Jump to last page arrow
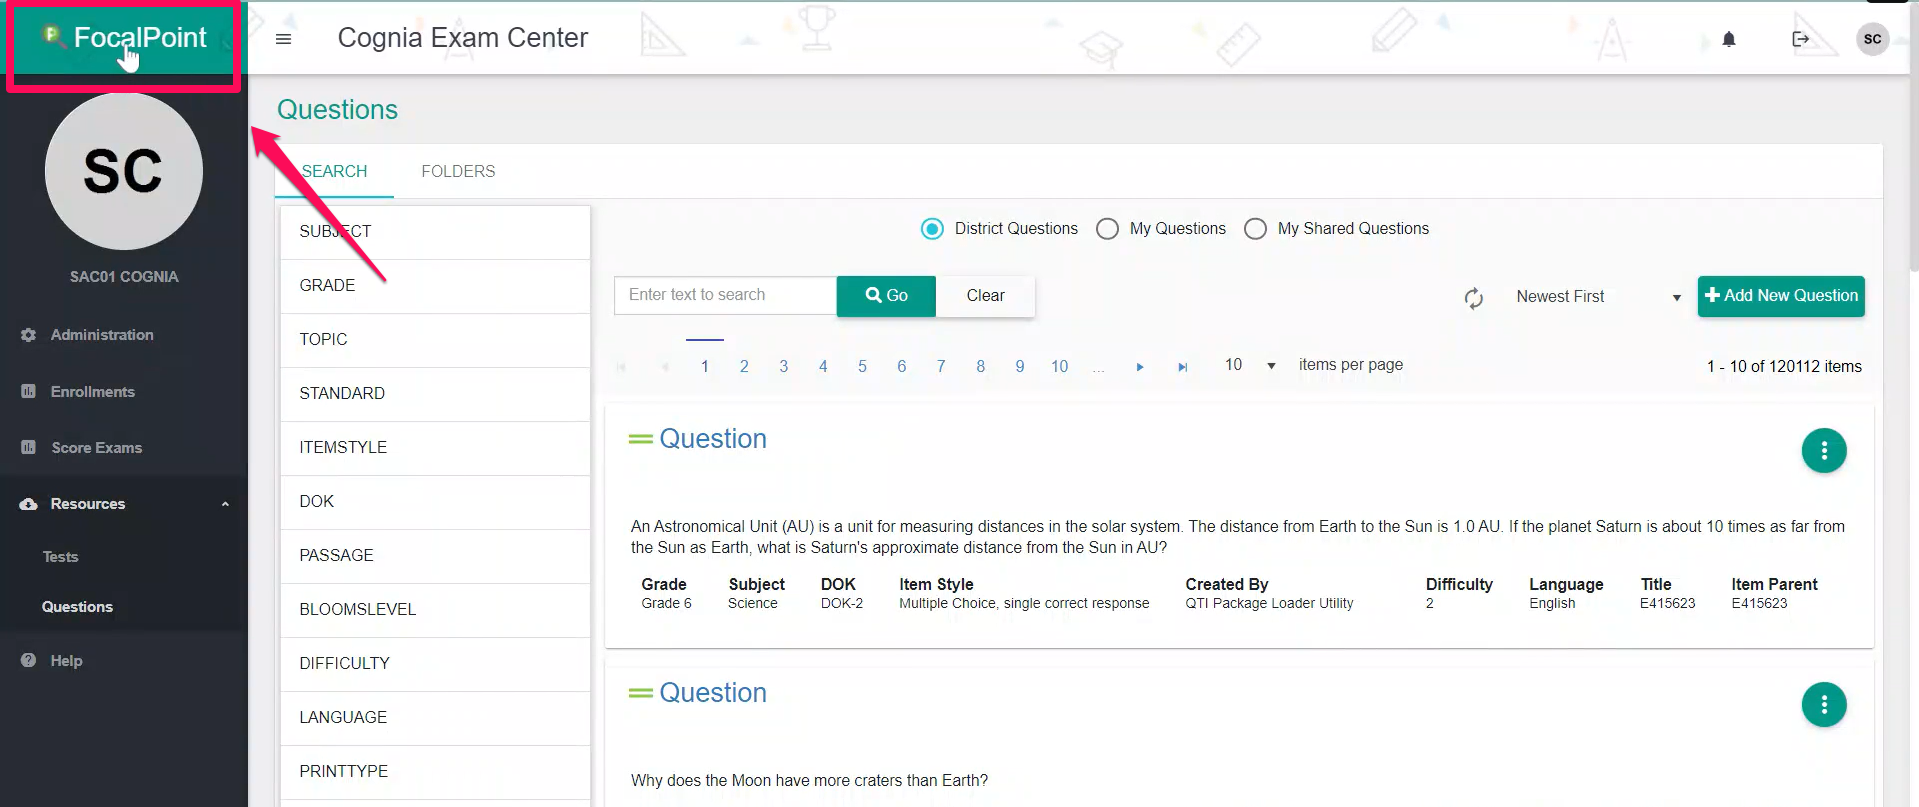The image size is (1919, 807). coord(1182,367)
